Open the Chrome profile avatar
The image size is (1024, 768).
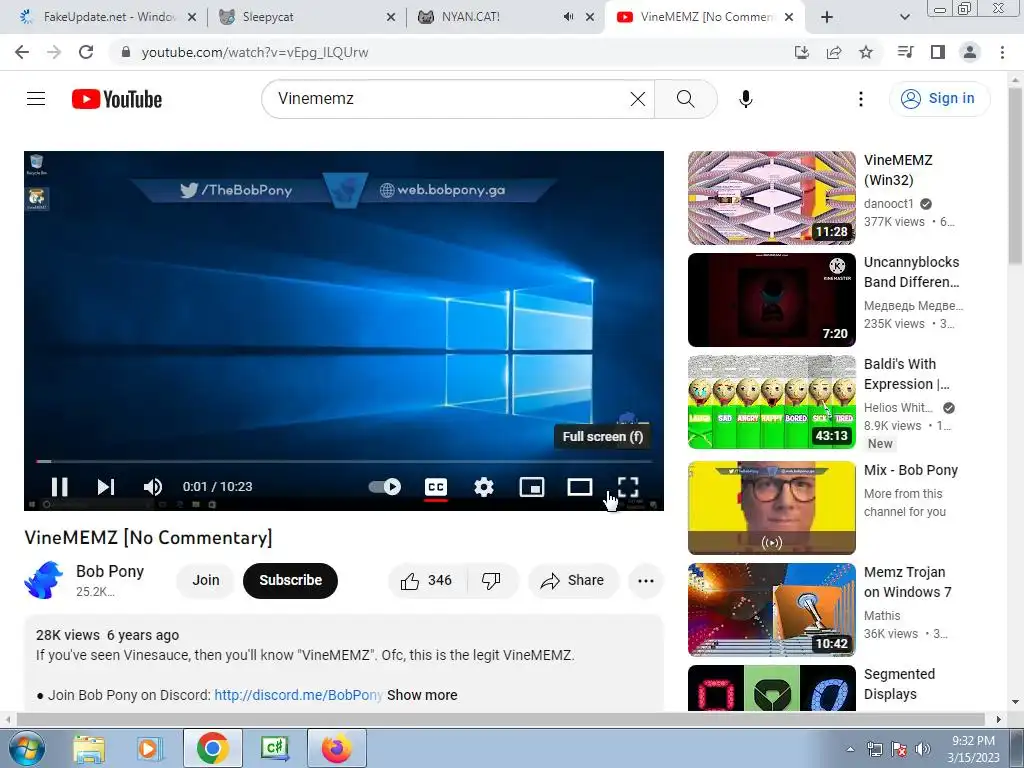coord(970,52)
